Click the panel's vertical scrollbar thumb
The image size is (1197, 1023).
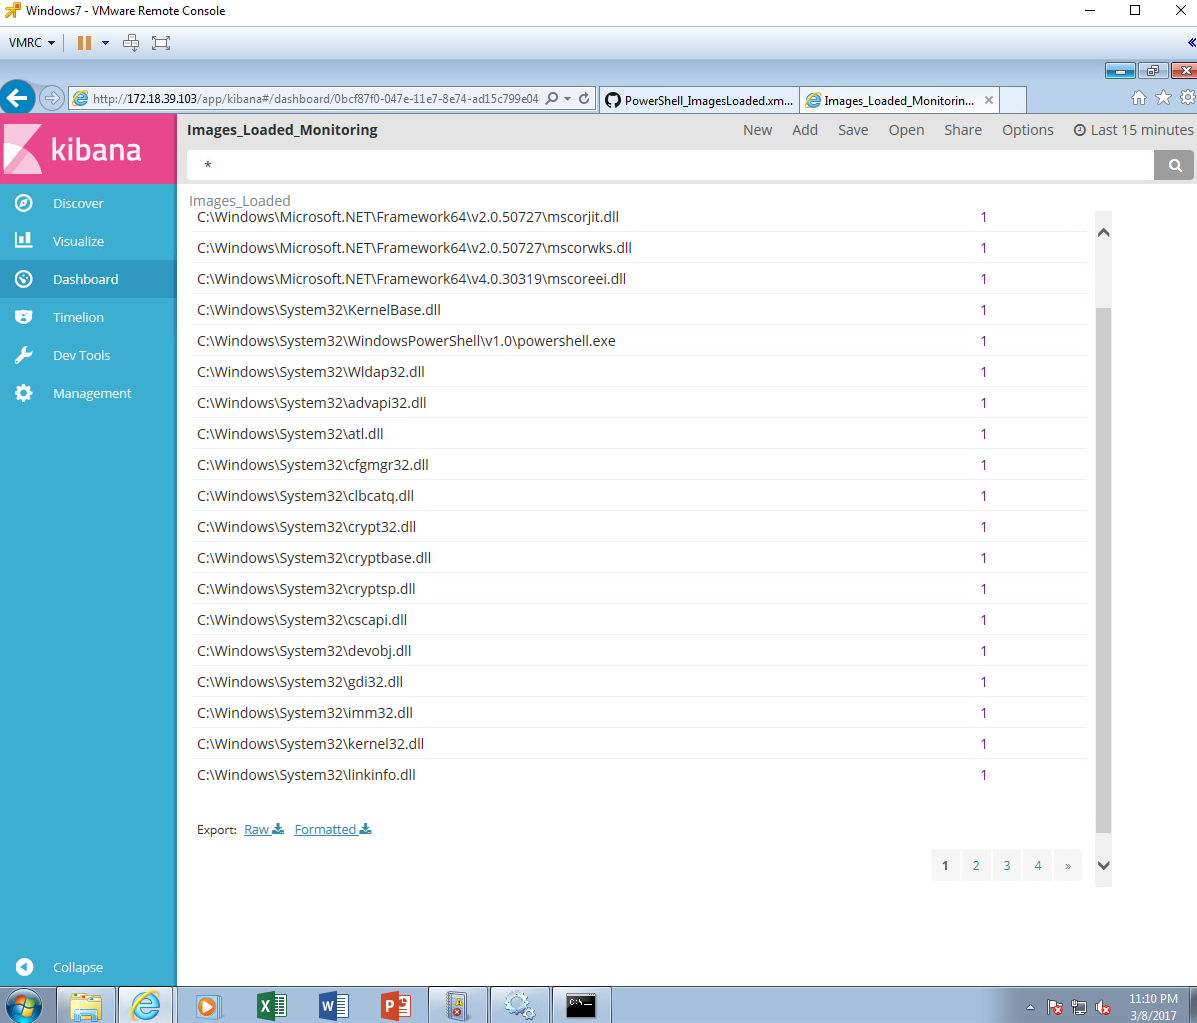[x=1103, y=570]
